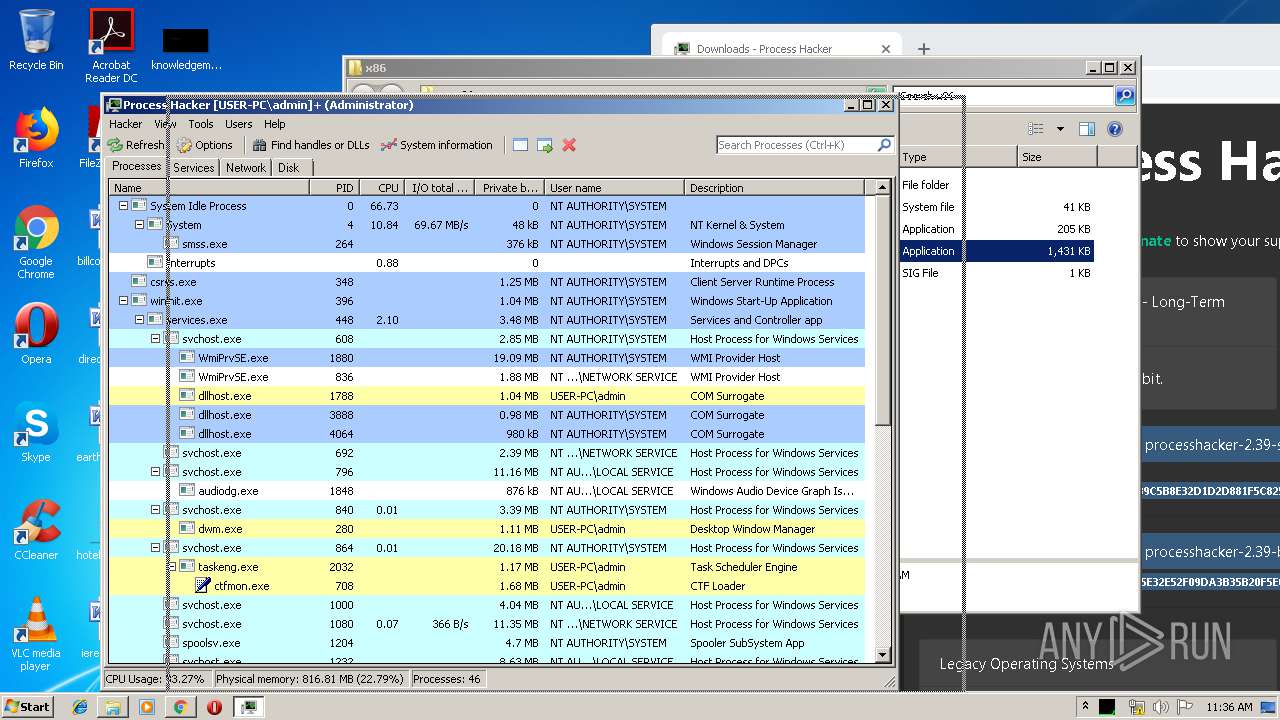Sort Explorer files by Size column
This screenshot has height=720, width=1280.
coord(1057,157)
